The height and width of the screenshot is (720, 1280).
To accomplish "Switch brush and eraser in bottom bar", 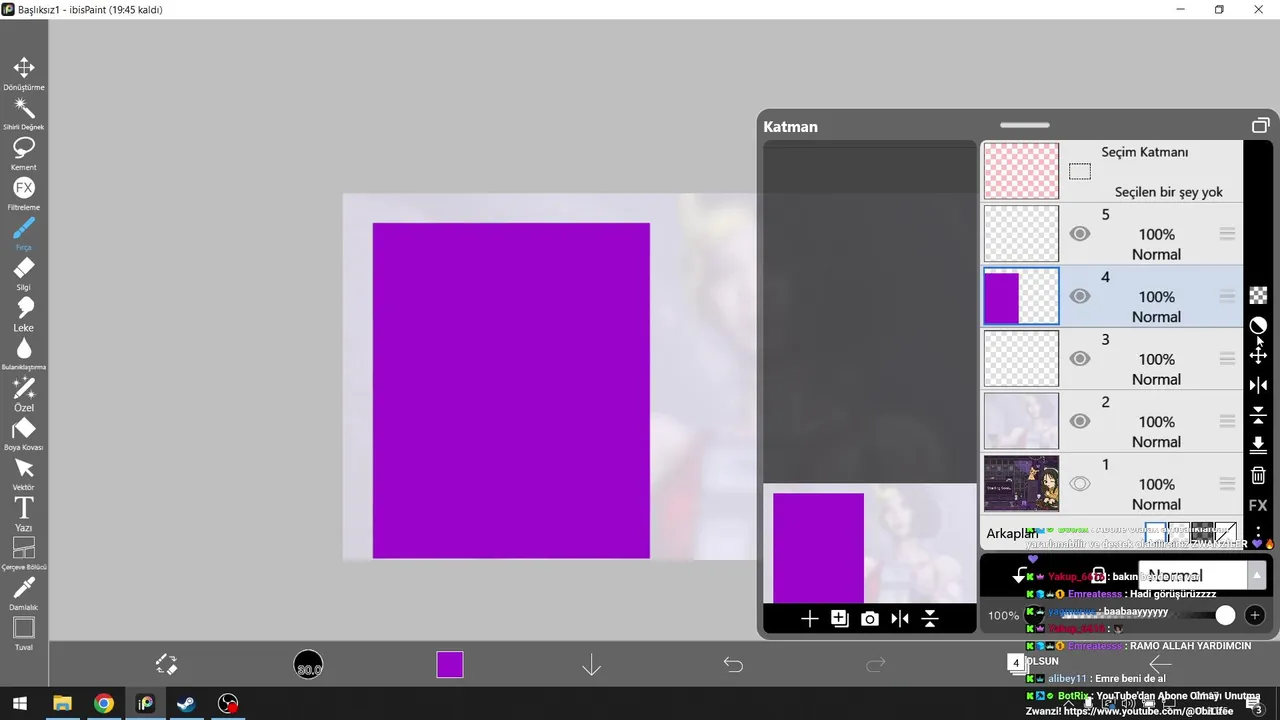I will [x=166, y=664].
